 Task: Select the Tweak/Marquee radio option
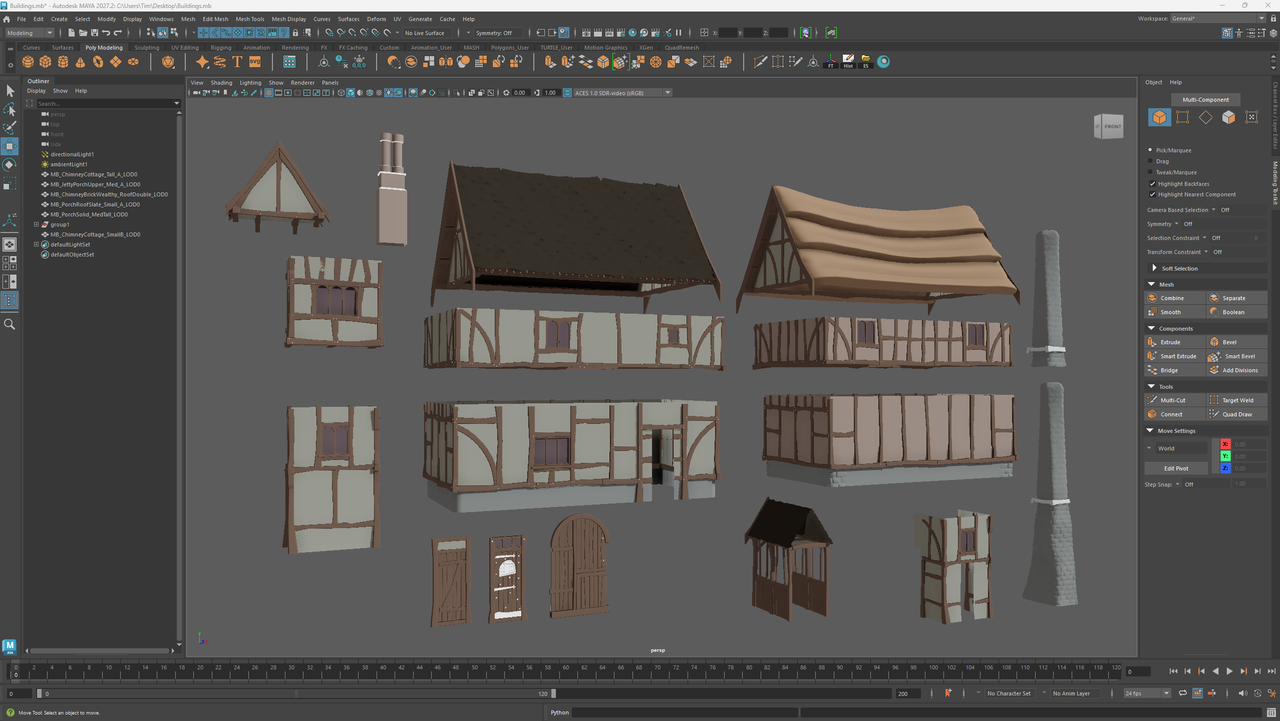tap(1151, 172)
